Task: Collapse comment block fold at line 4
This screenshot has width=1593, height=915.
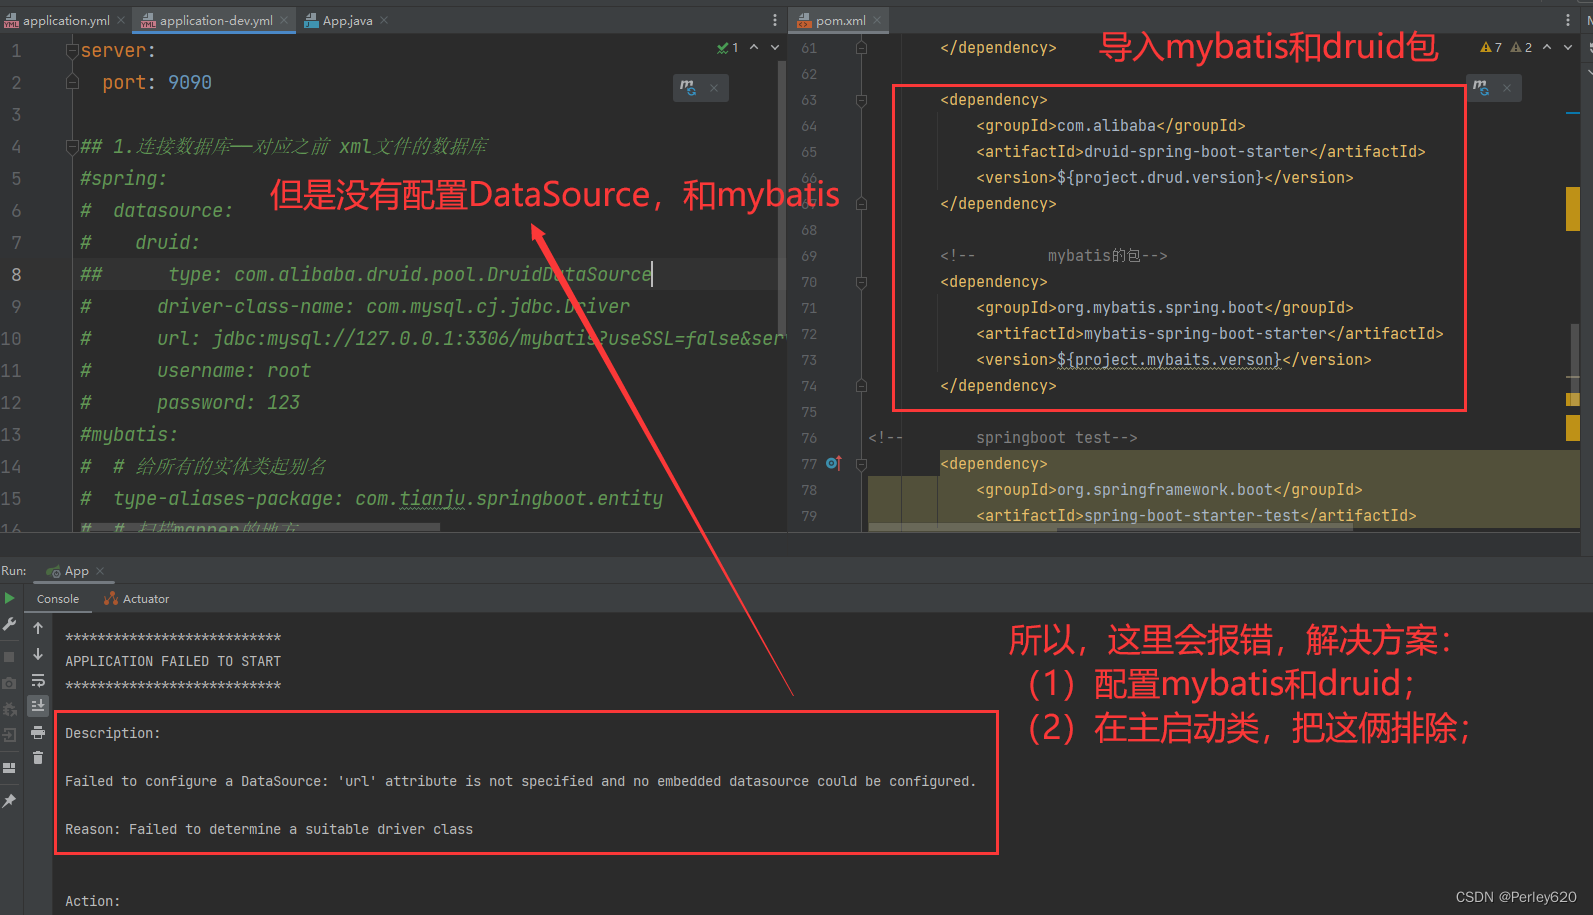Action: point(72,146)
